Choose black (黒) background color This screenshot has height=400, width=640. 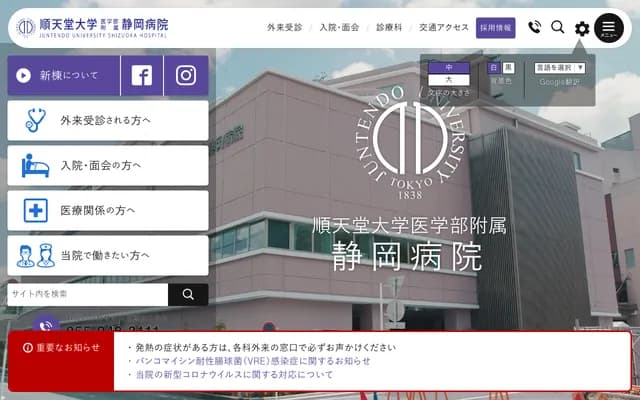click(508, 68)
